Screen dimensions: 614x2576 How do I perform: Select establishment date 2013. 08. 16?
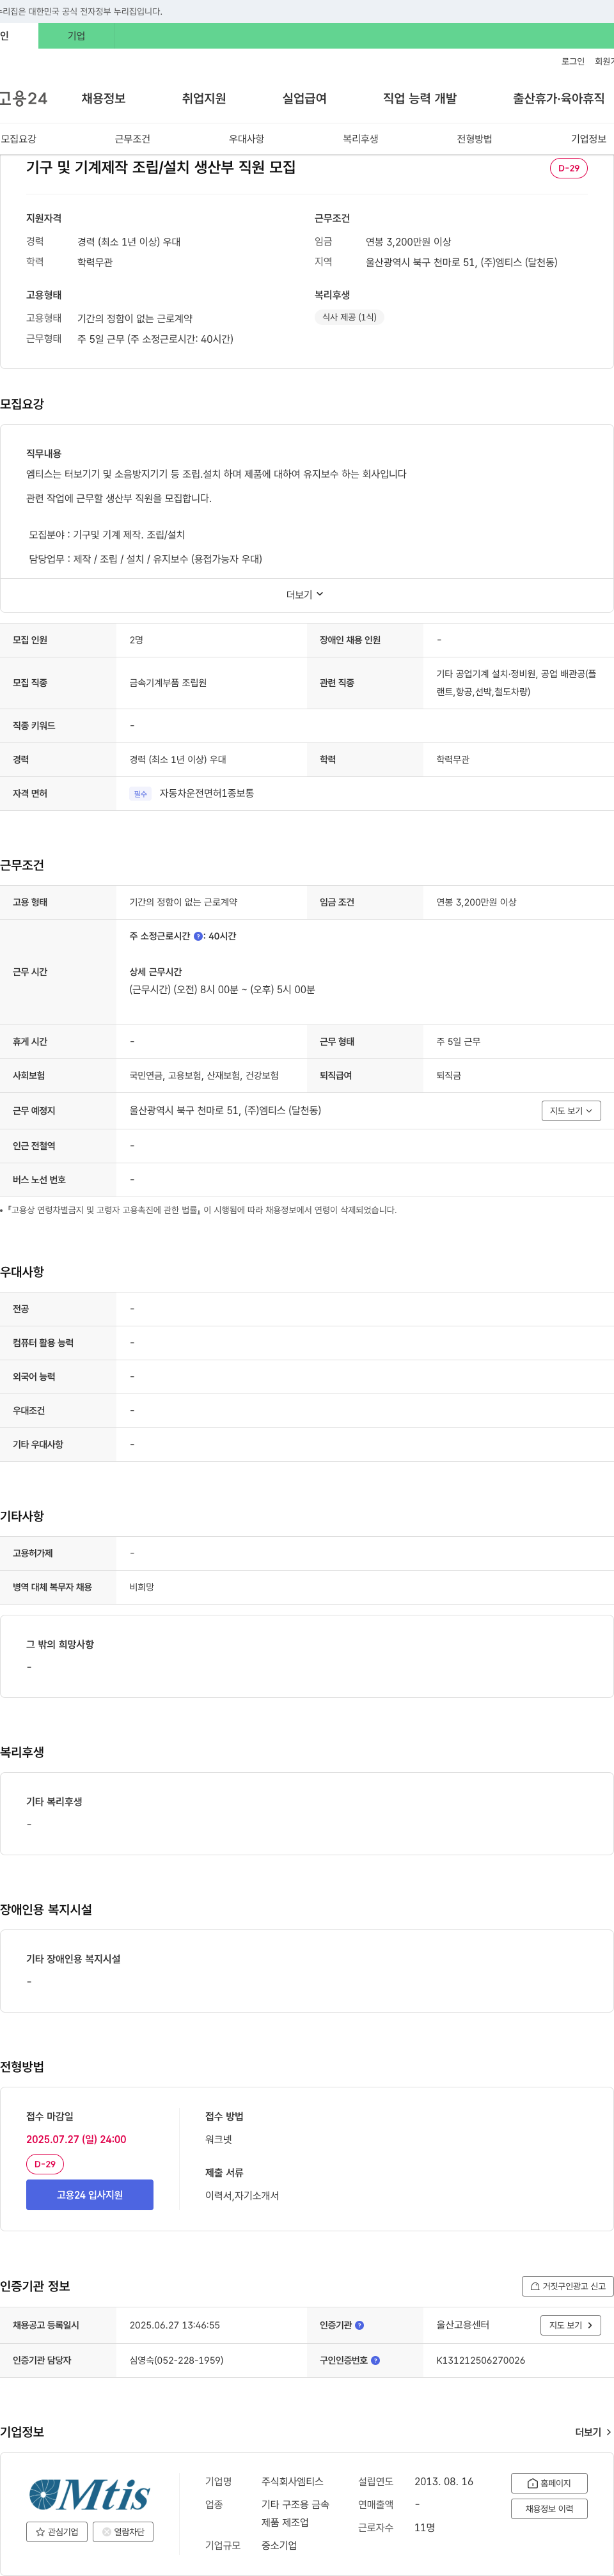point(444,2482)
